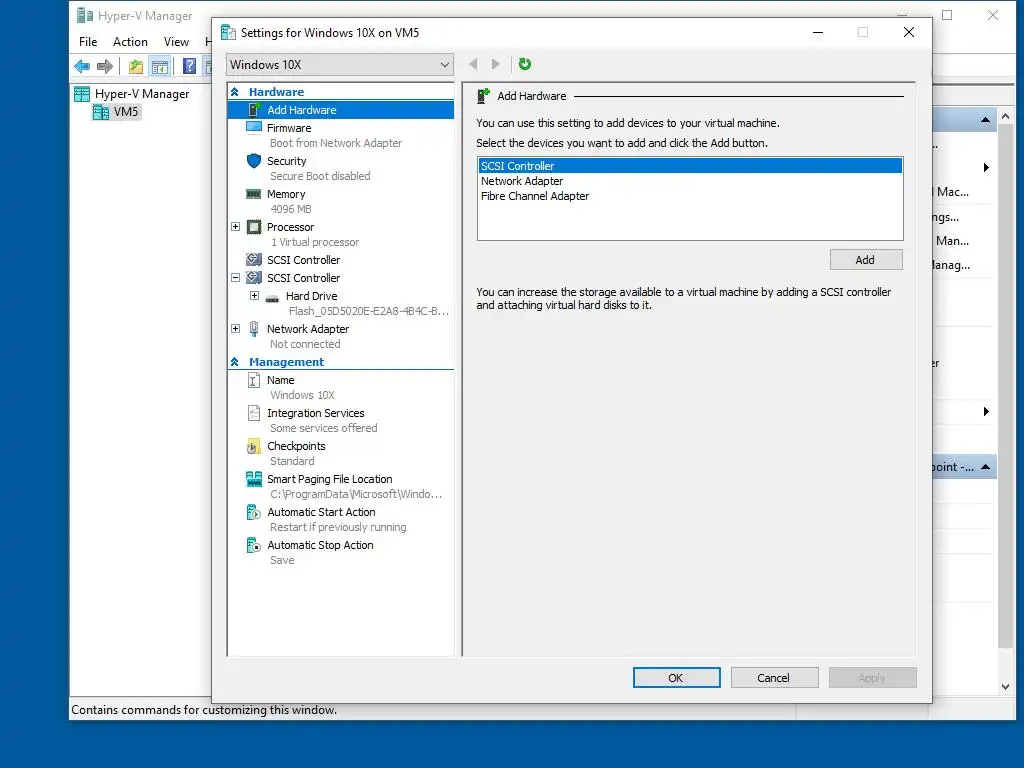Click the Memory chip icon
The image size is (1024, 768).
tap(253, 194)
